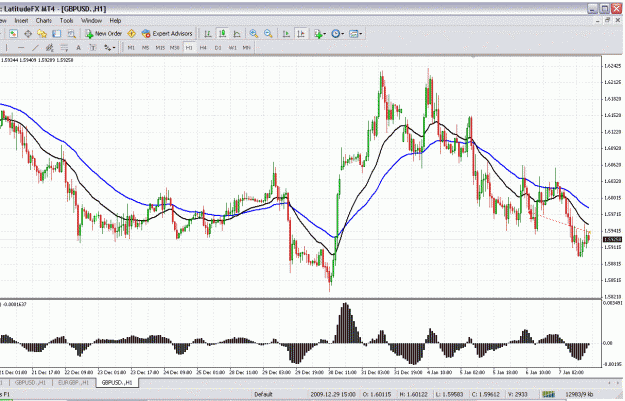The image size is (625, 401).
Task: Open the Data Window crosshair icon
Action: [x=28, y=34]
